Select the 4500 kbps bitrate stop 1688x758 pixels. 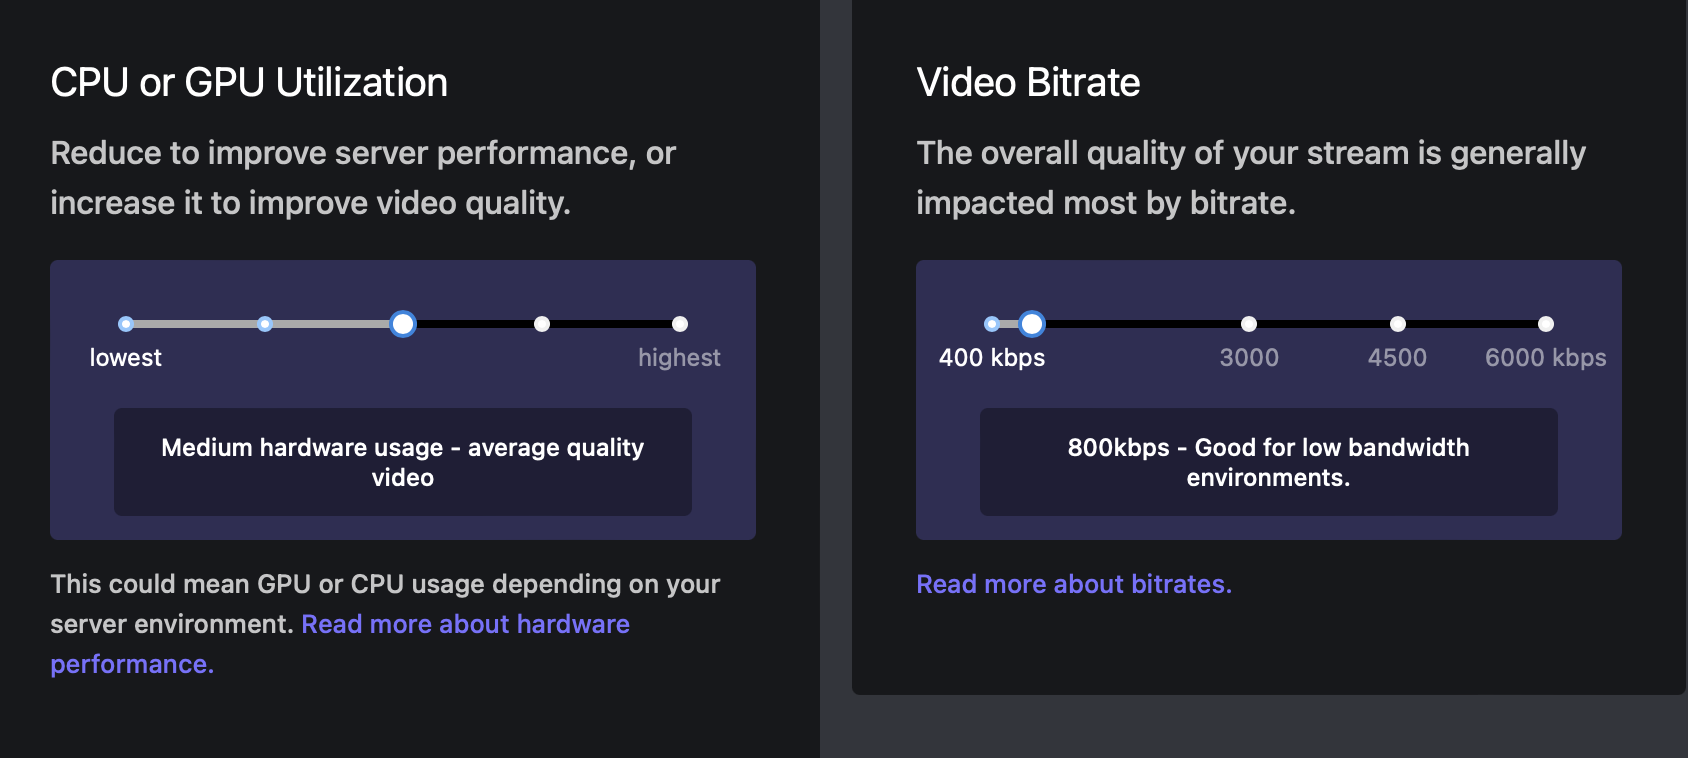pos(1396,324)
